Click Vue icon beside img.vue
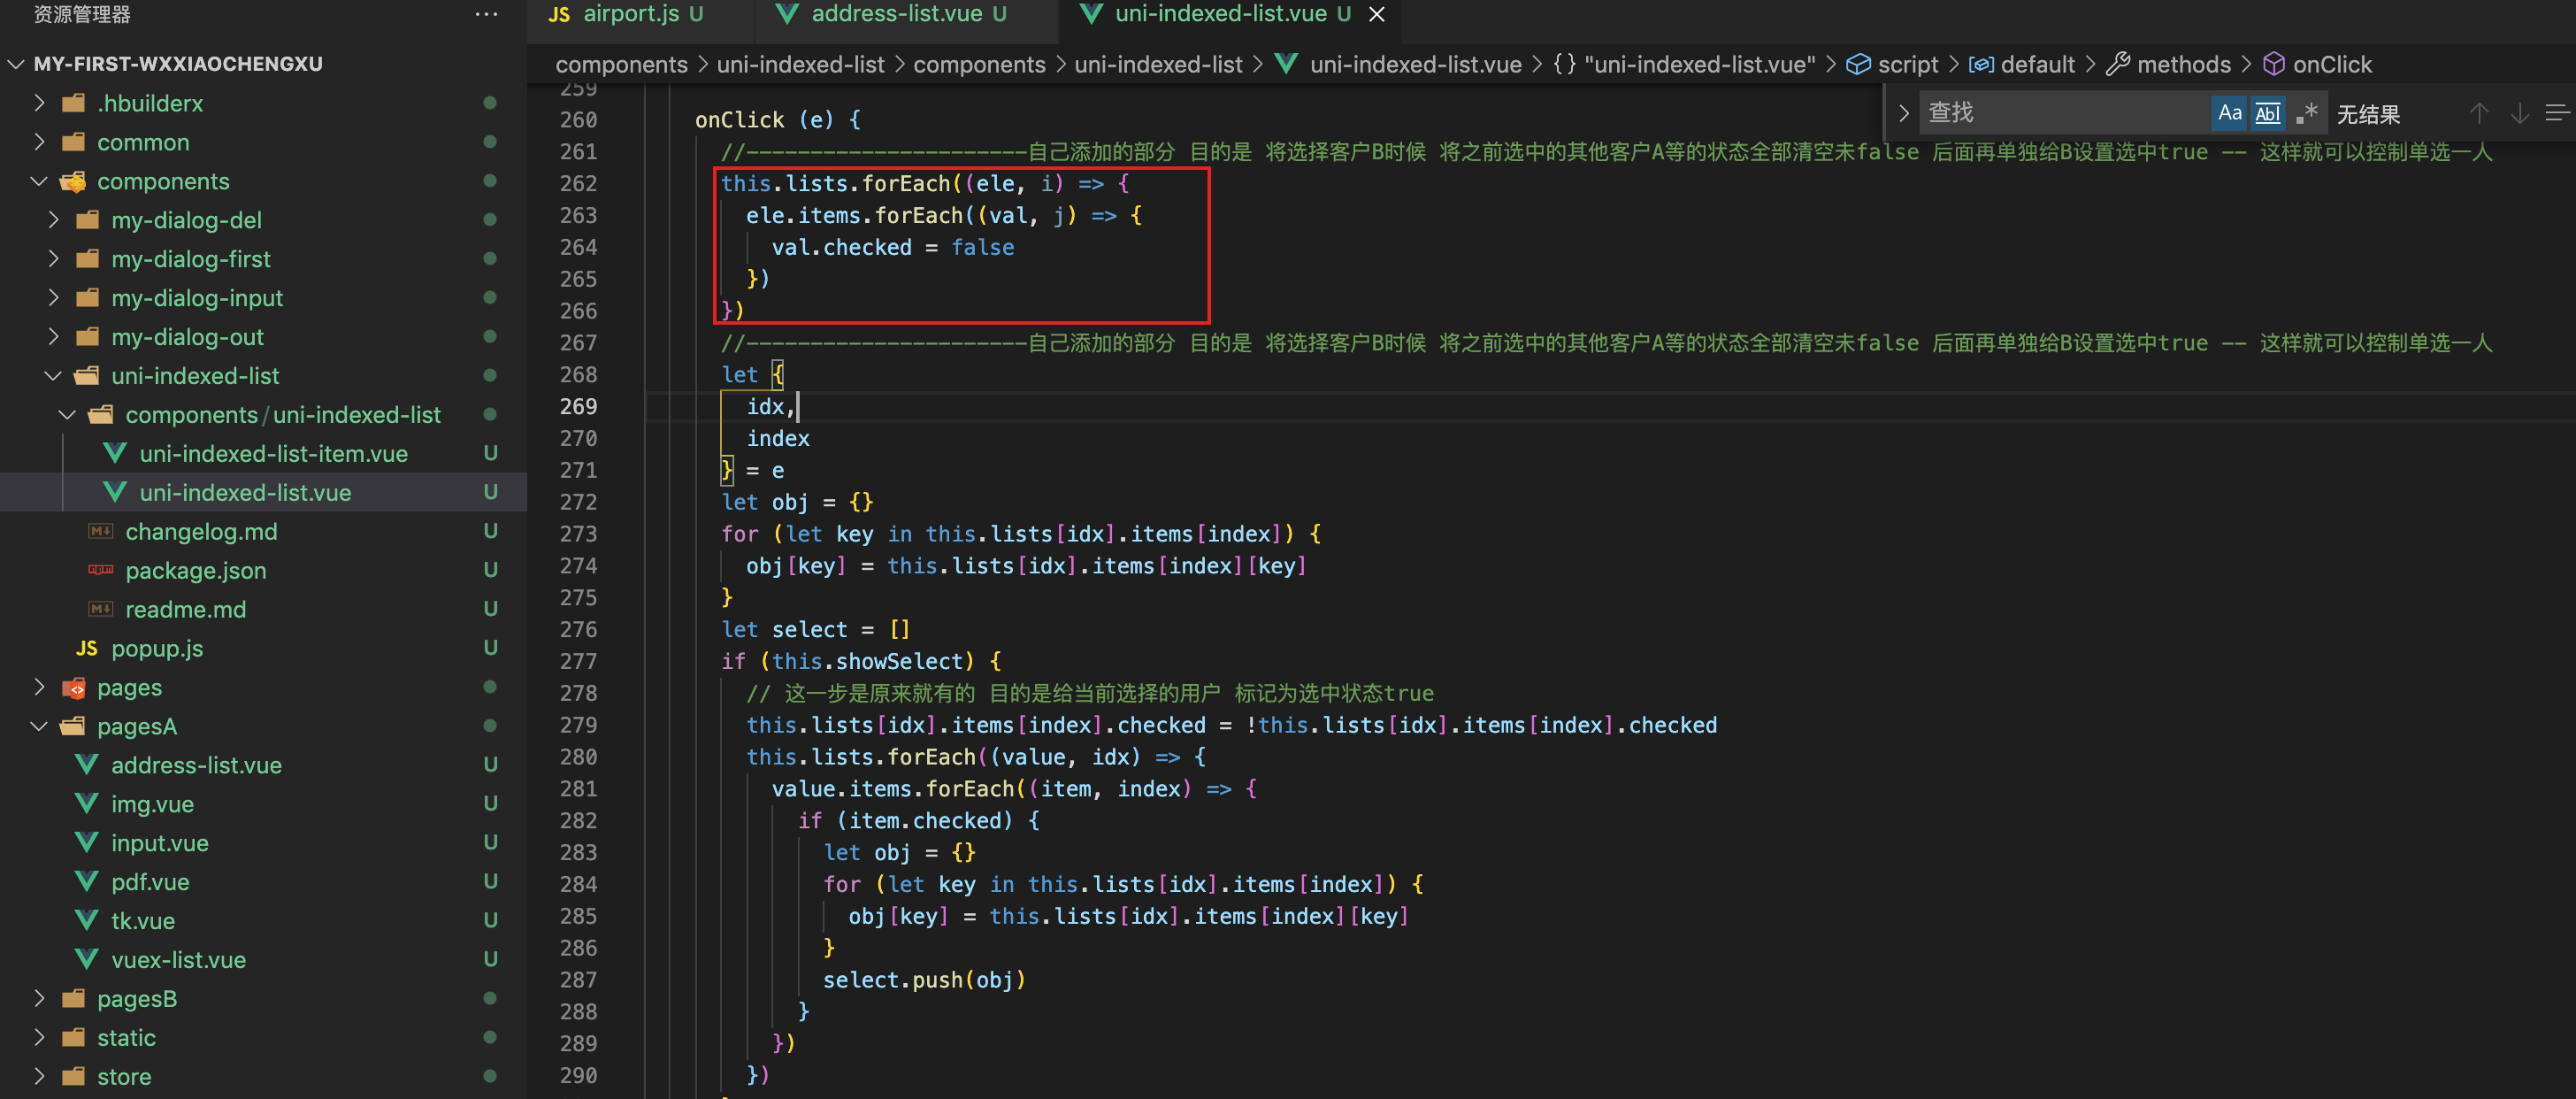The width and height of the screenshot is (2576, 1099). coord(87,805)
